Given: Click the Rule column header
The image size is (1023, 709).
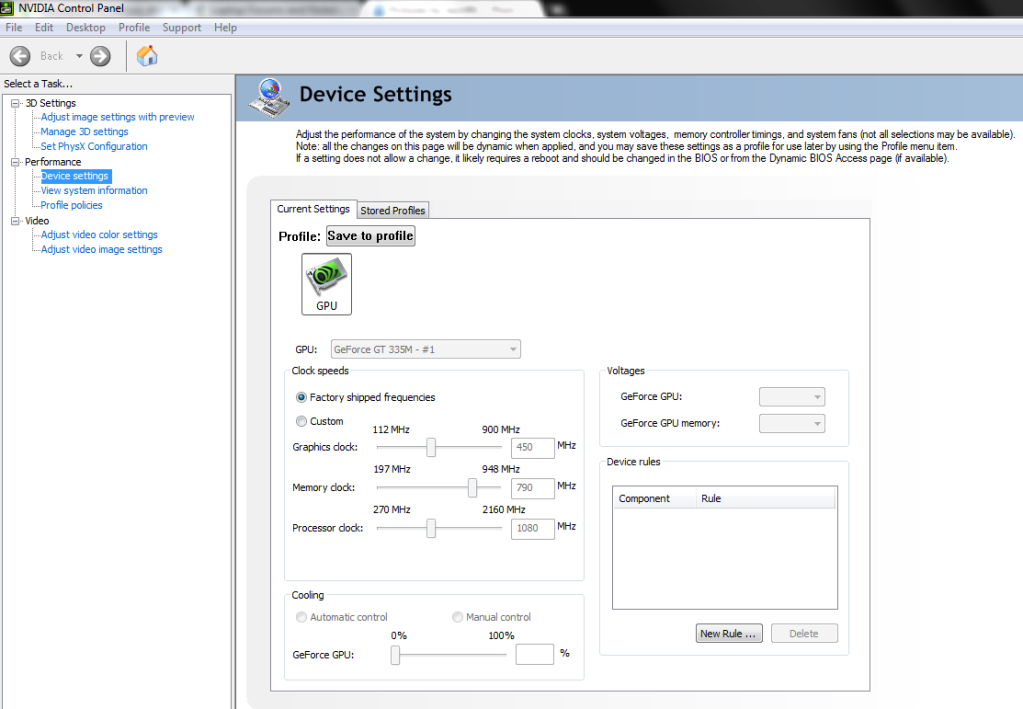Looking at the screenshot, I should 766,498.
